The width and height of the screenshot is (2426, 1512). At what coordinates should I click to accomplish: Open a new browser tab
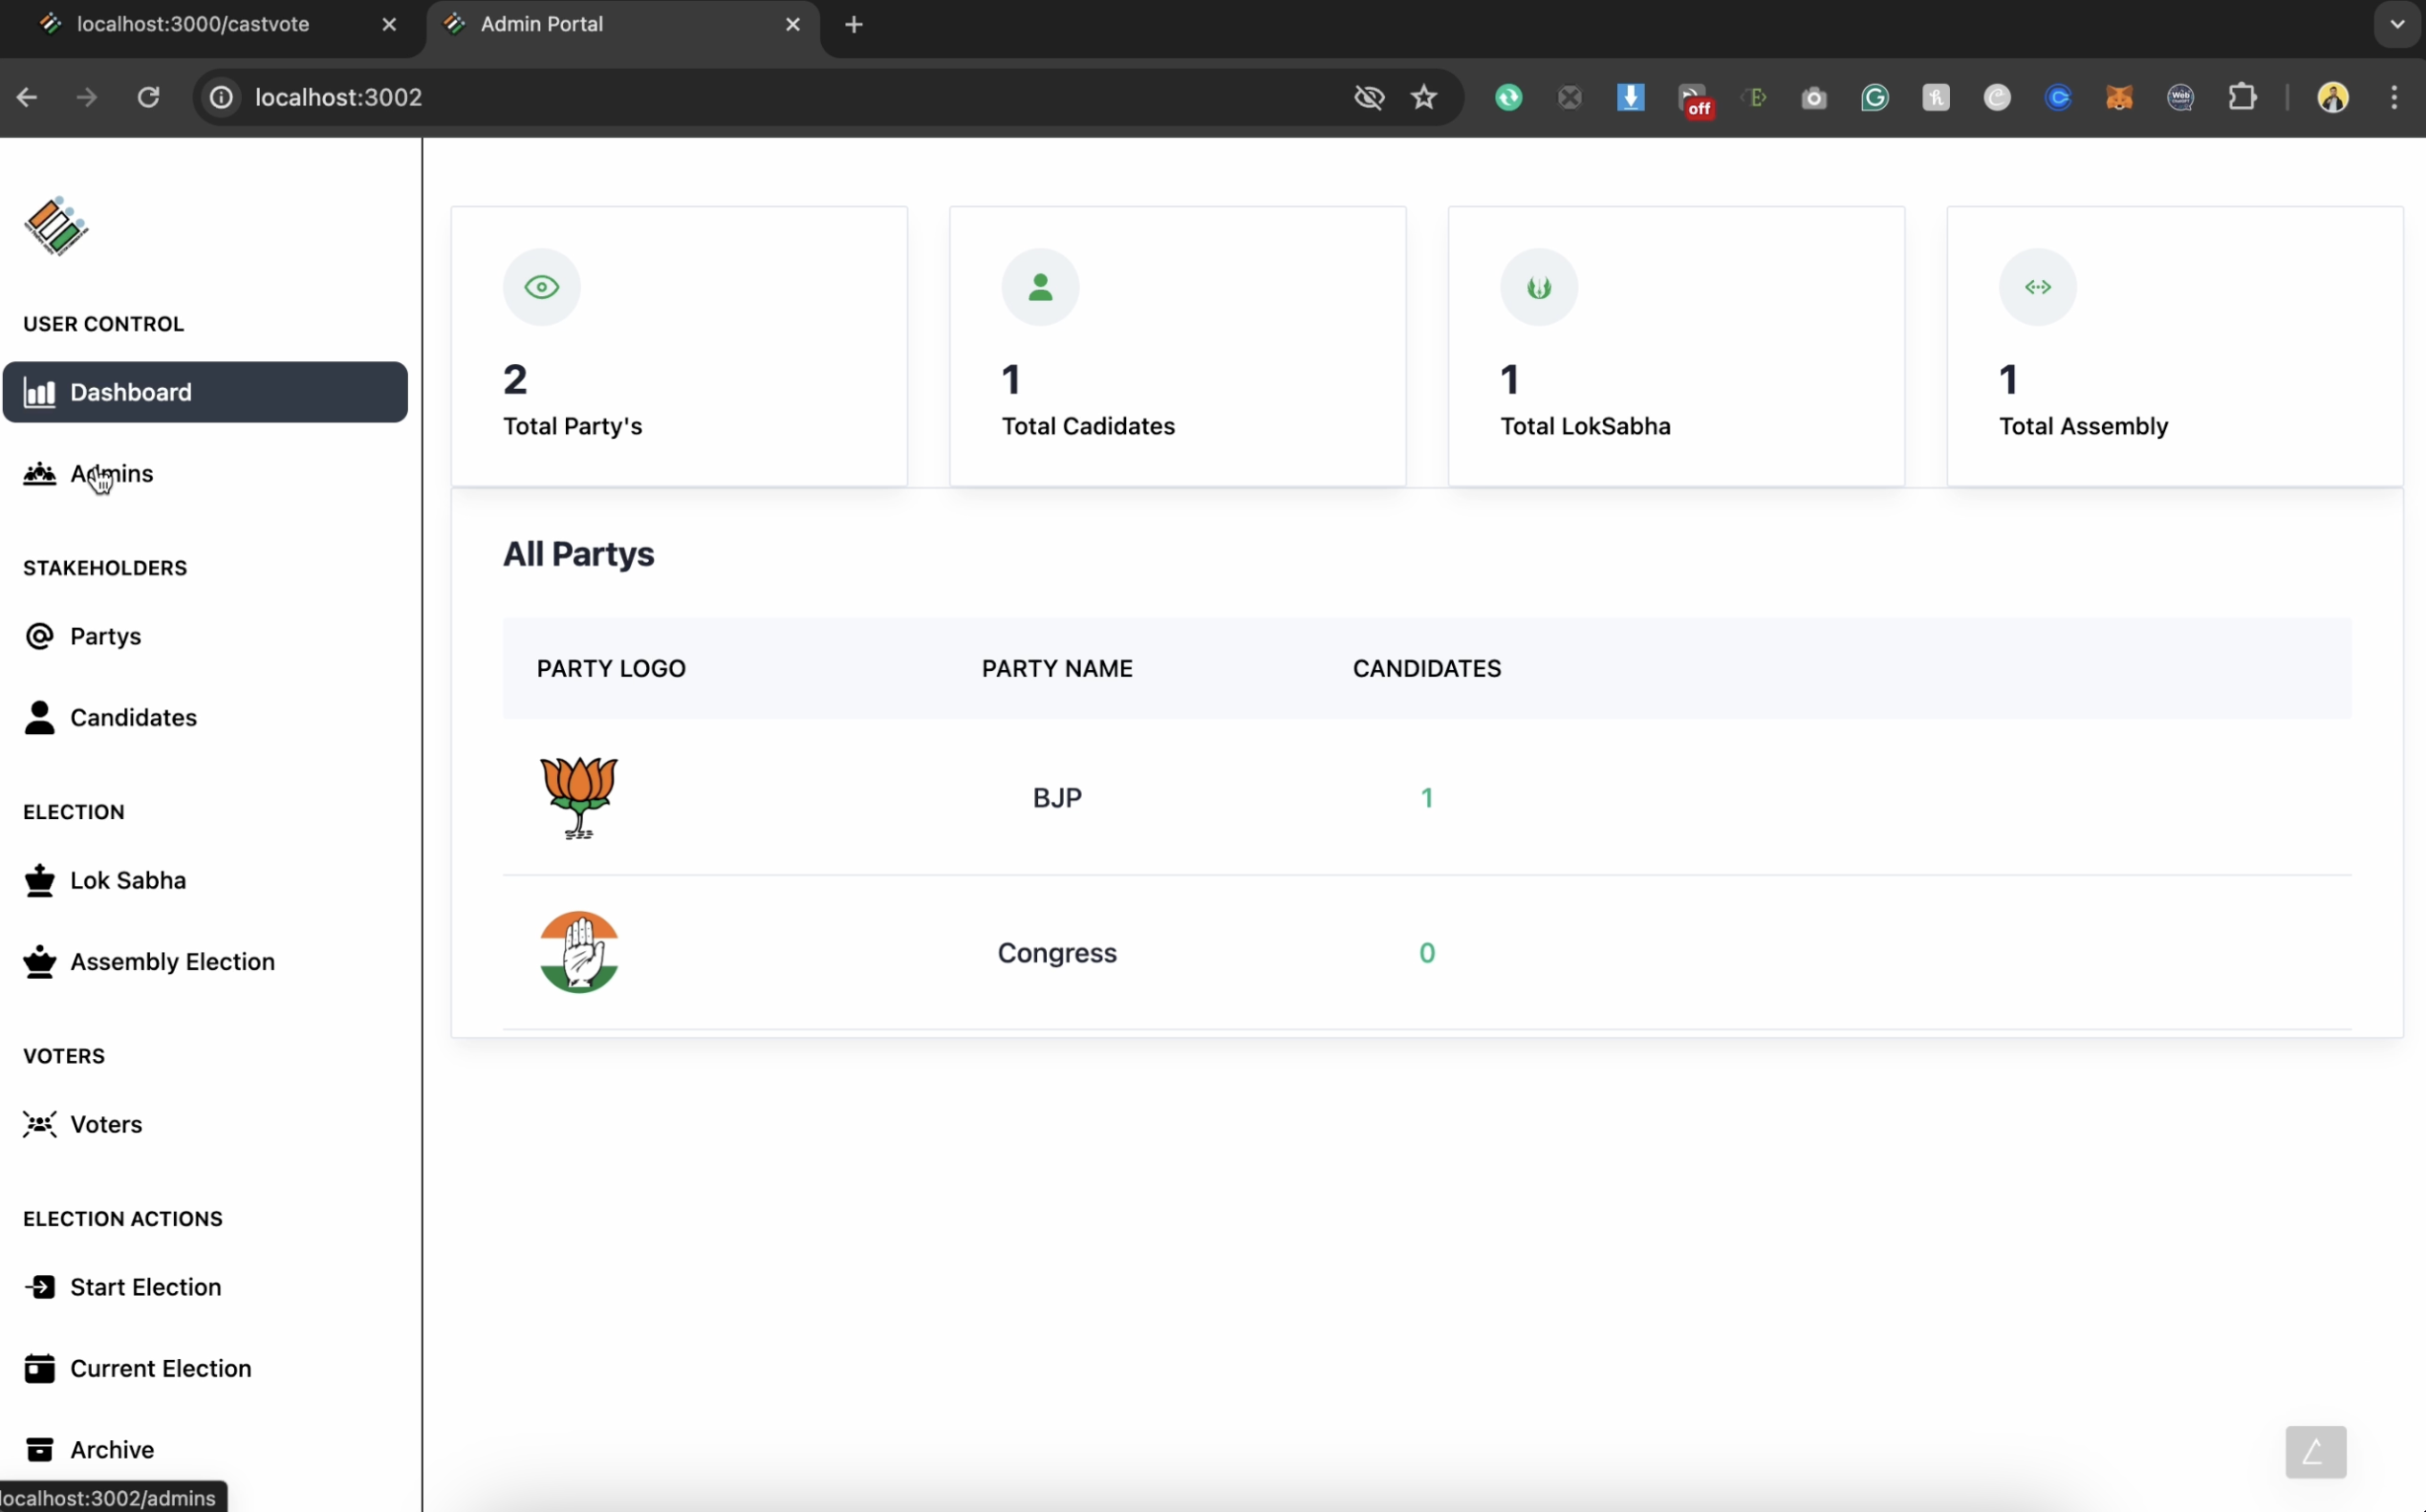(x=853, y=25)
